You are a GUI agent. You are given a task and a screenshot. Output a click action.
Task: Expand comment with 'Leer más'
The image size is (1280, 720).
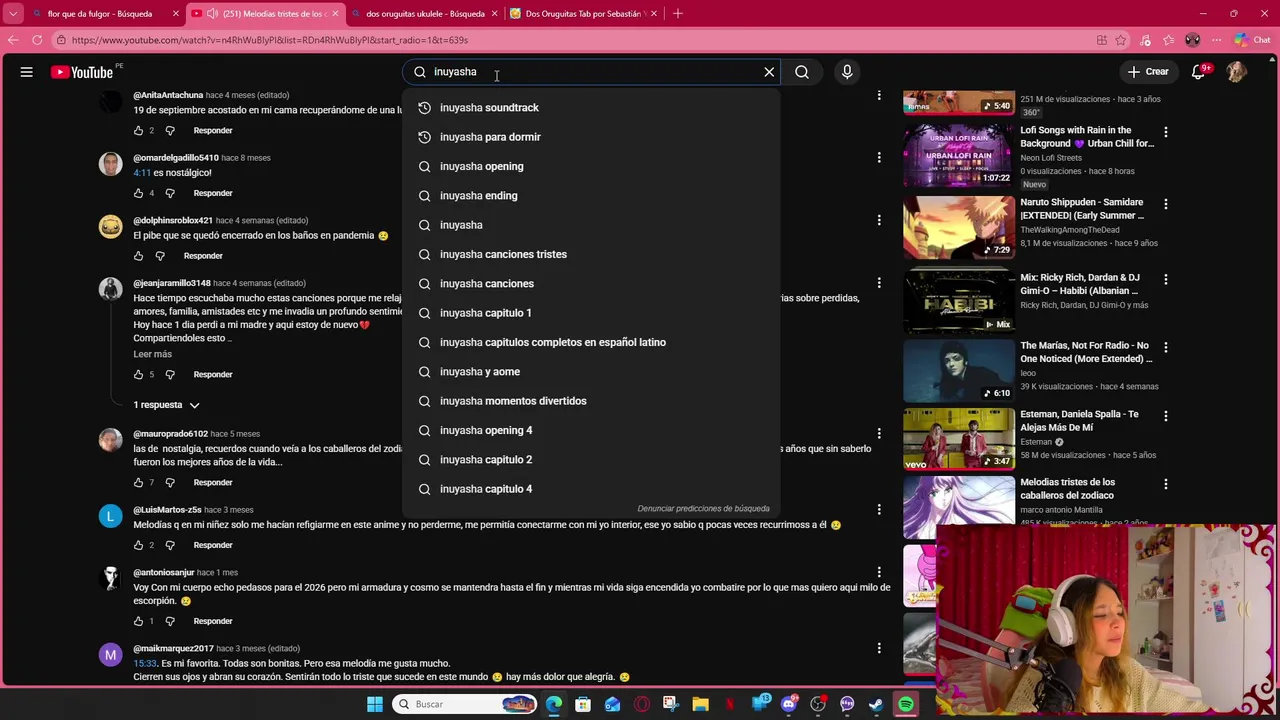[152, 354]
